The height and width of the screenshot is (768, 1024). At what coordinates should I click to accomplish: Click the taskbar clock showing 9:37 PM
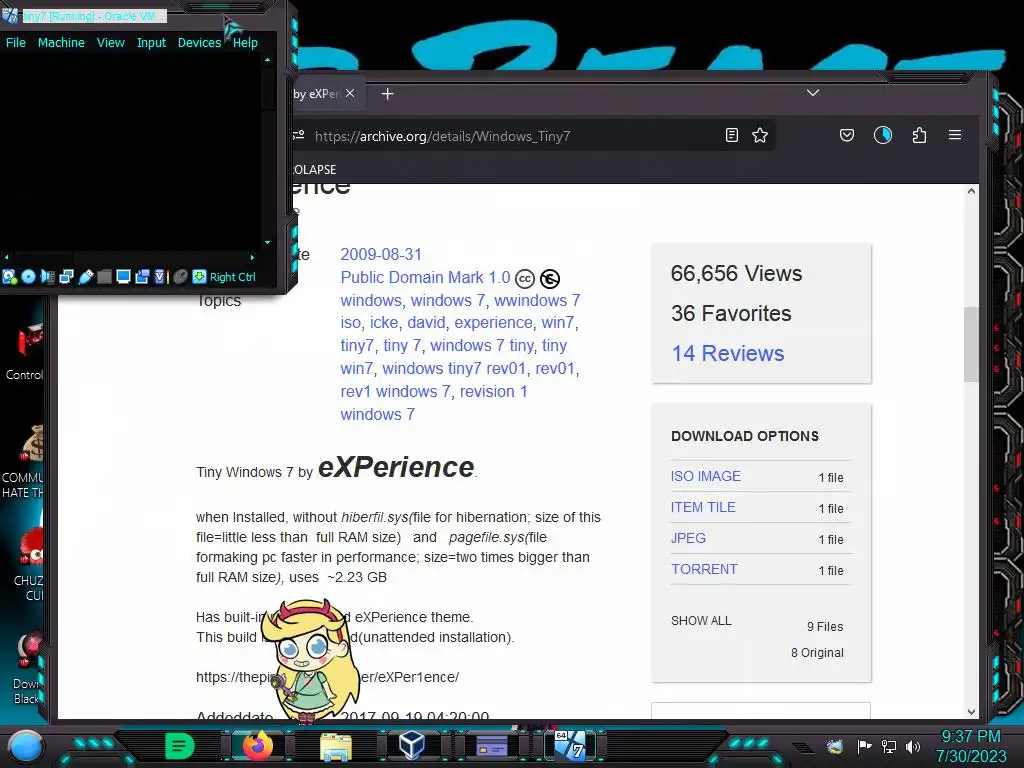pos(971,746)
